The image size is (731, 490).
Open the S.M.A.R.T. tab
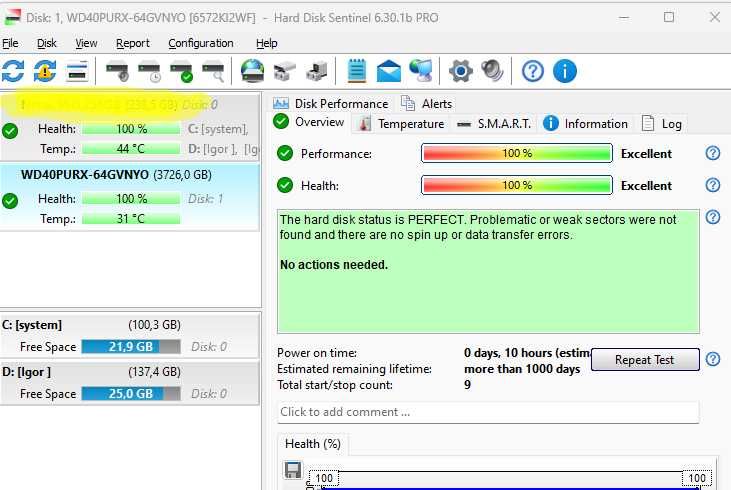coord(494,124)
